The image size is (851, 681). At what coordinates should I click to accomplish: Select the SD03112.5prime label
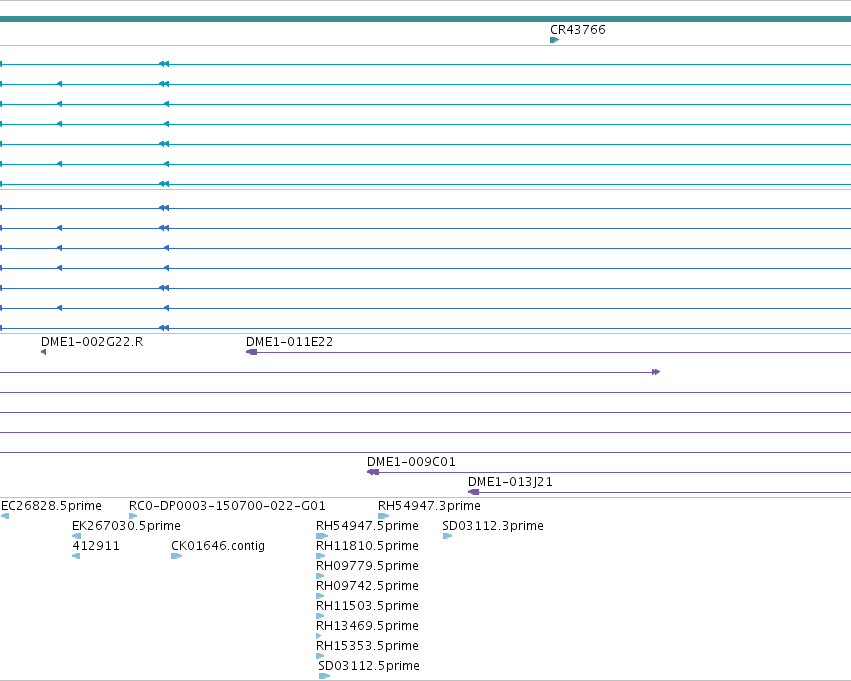point(369,666)
